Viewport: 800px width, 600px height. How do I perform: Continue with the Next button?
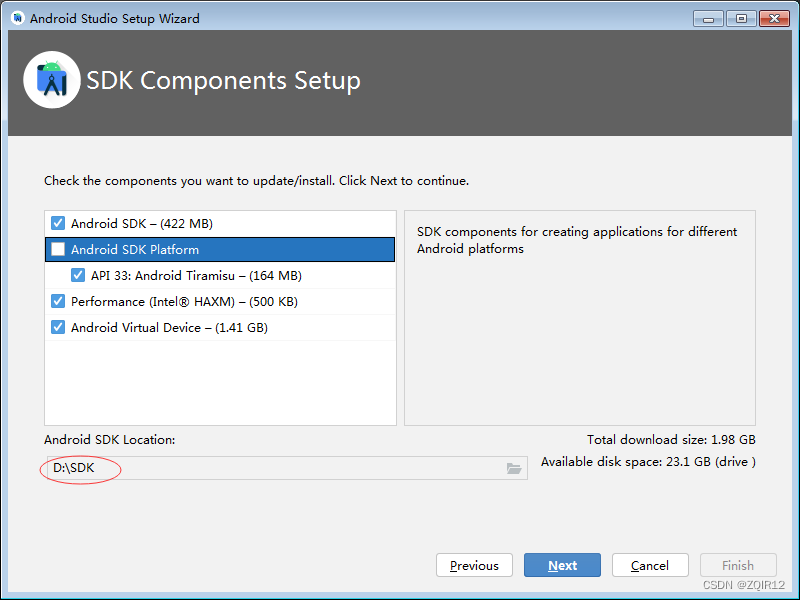(x=562, y=565)
